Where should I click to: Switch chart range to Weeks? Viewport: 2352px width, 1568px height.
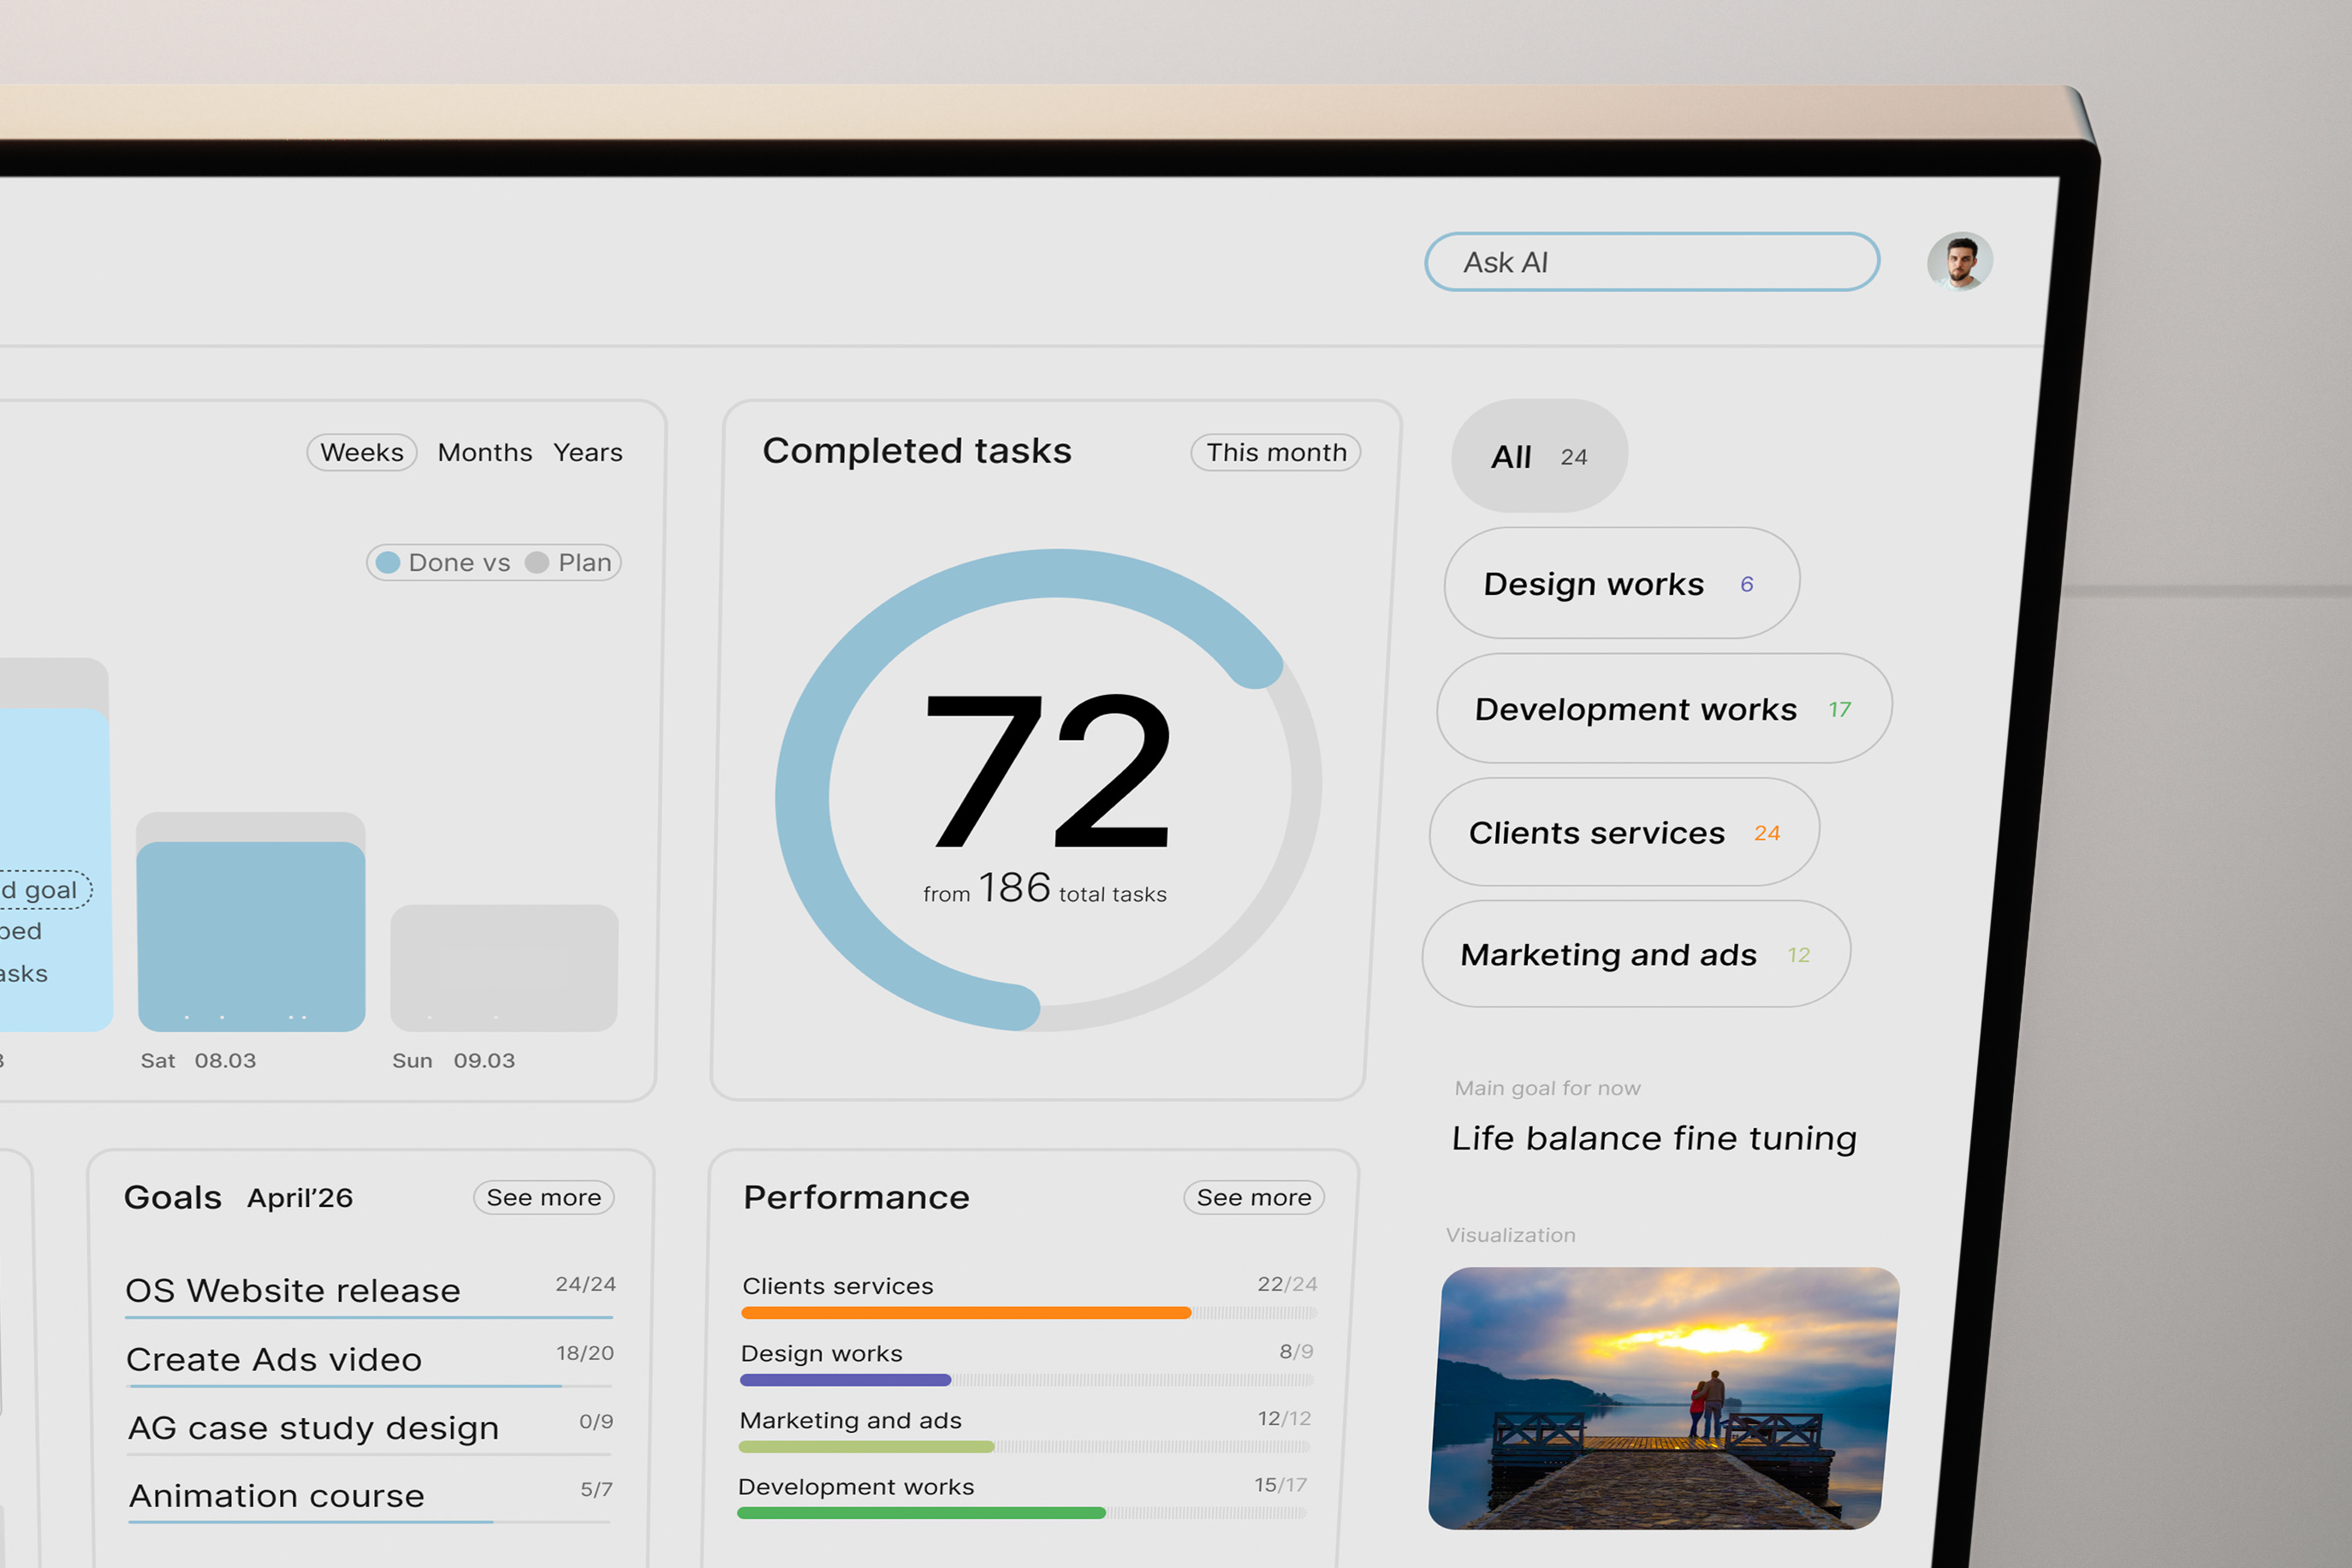pos(362,452)
